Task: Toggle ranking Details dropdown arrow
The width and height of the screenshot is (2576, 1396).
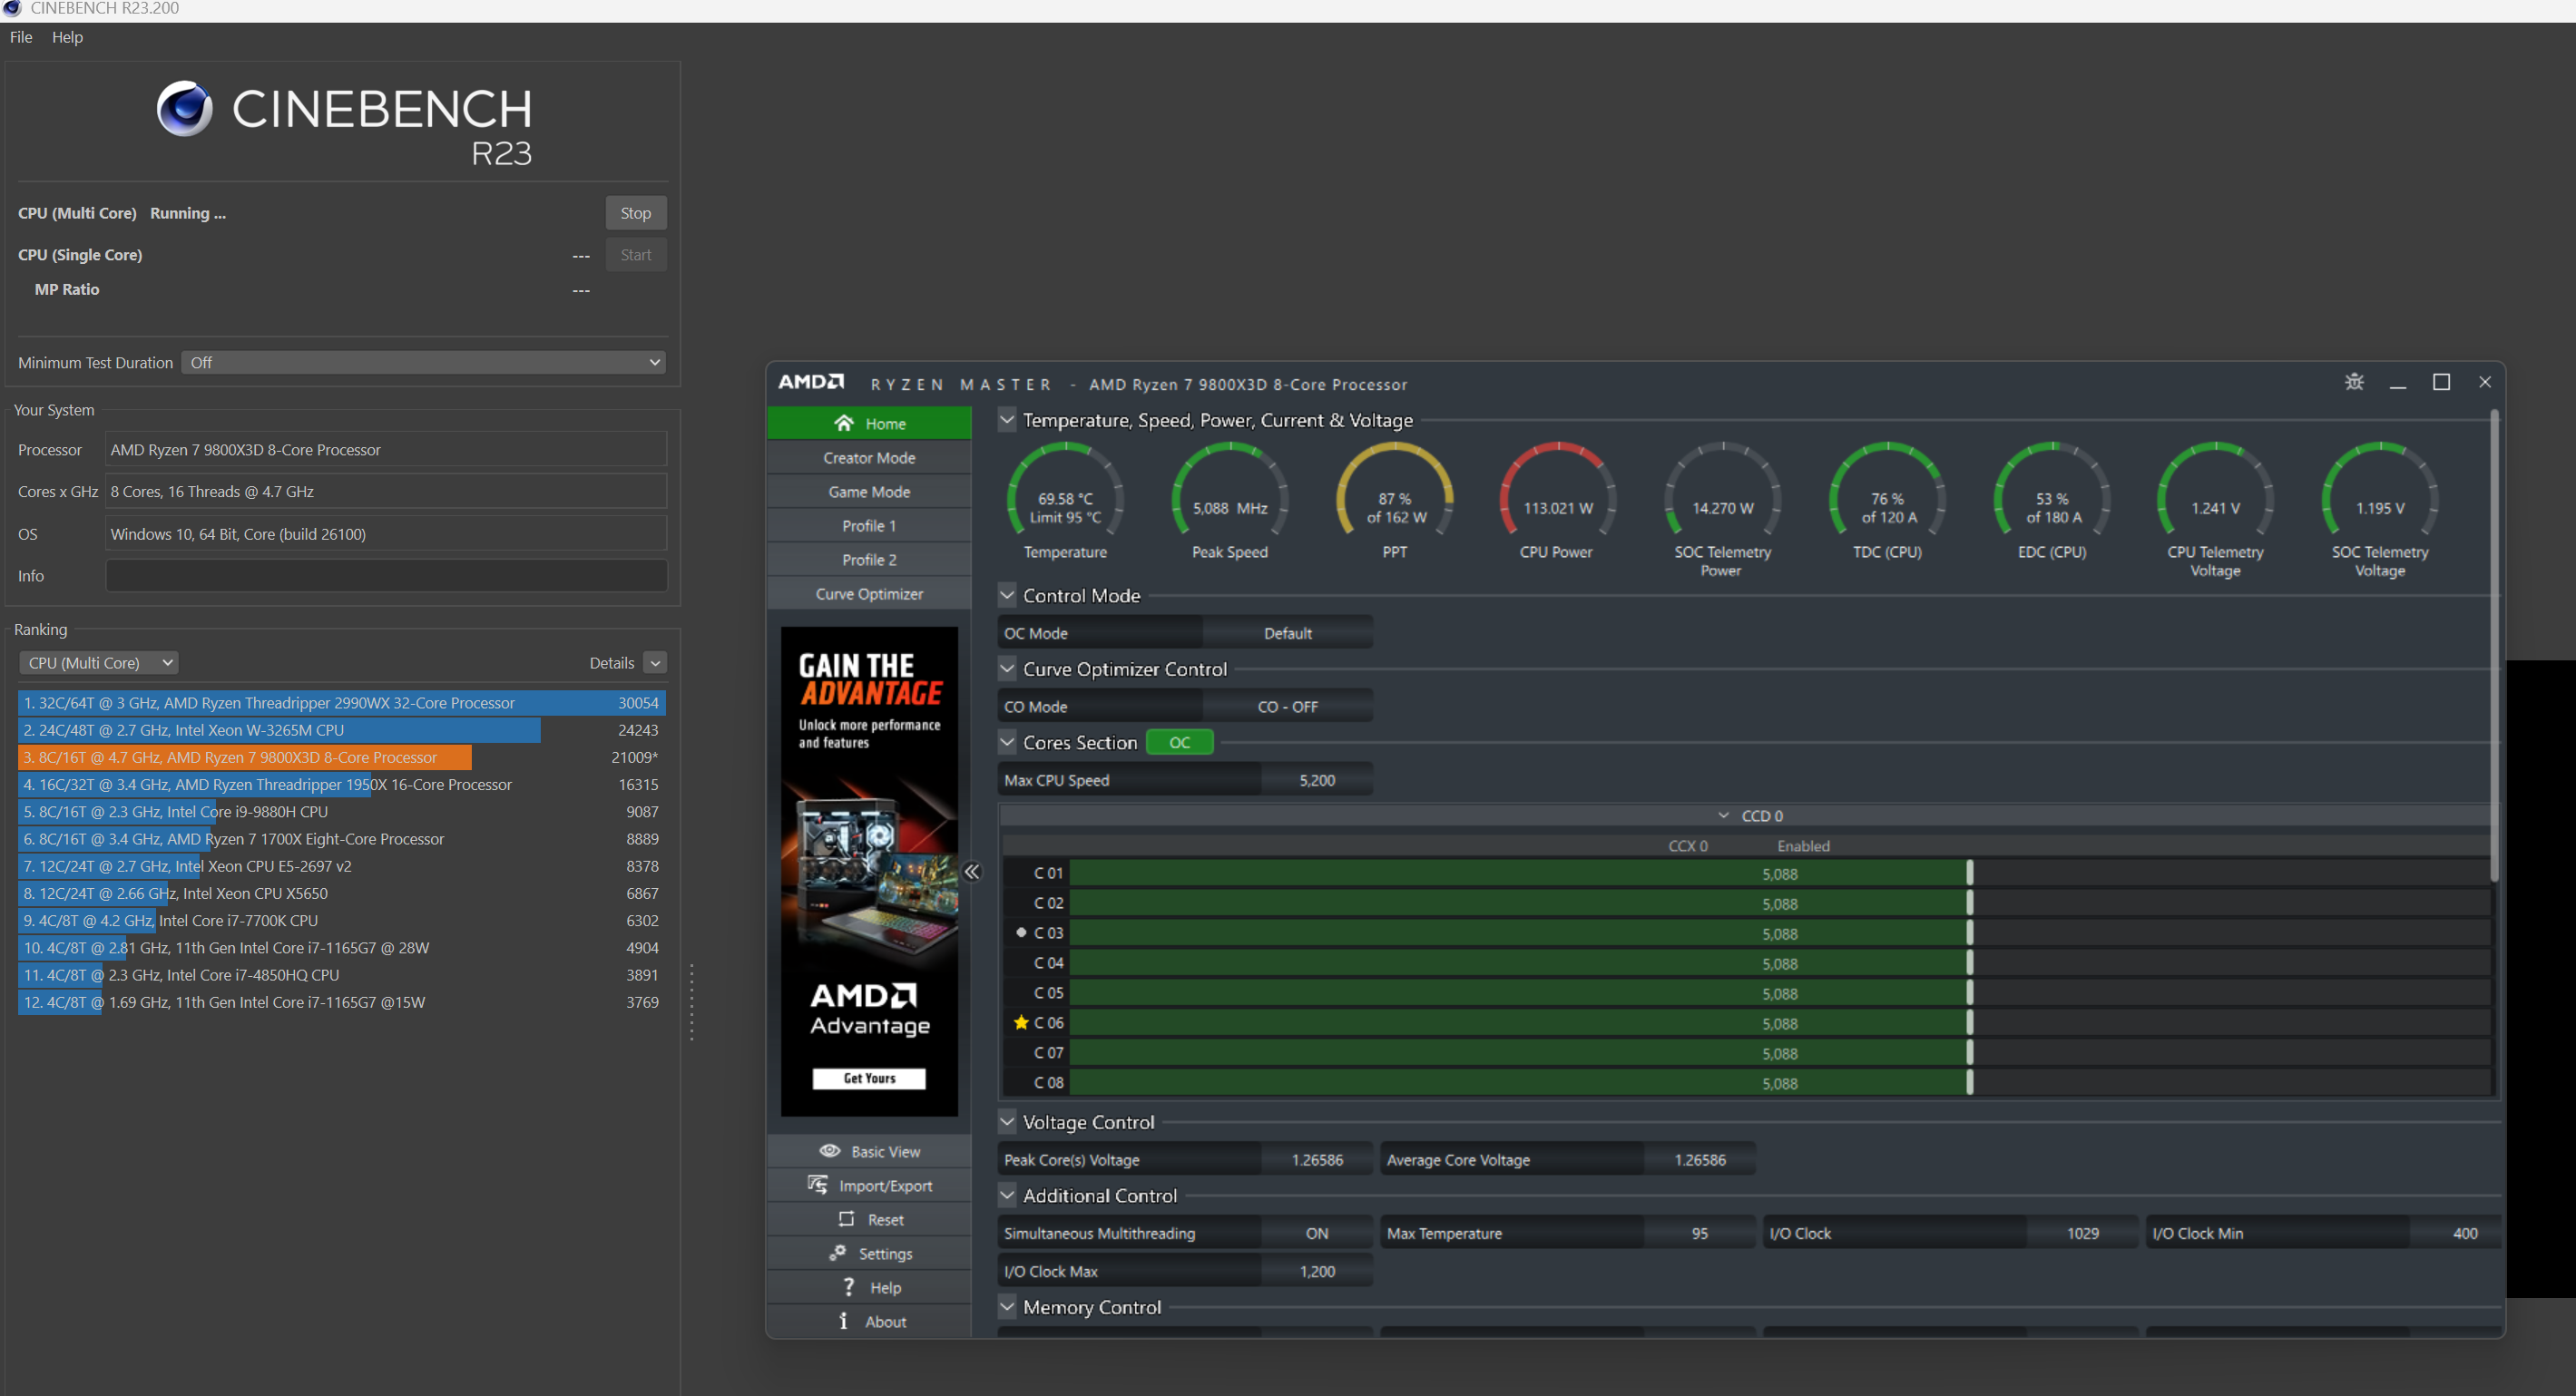Action: [x=655, y=662]
